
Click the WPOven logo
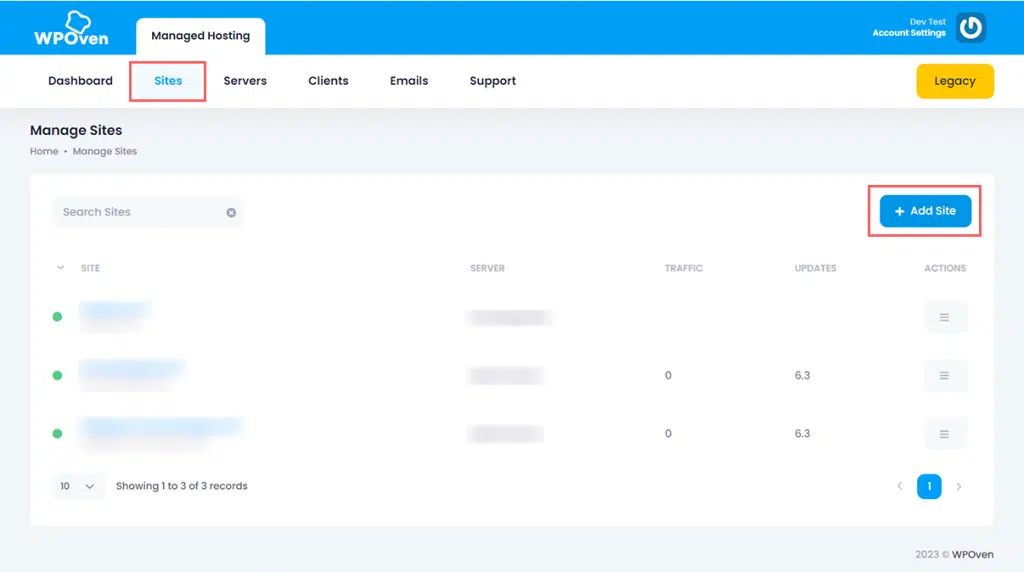[x=71, y=29]
